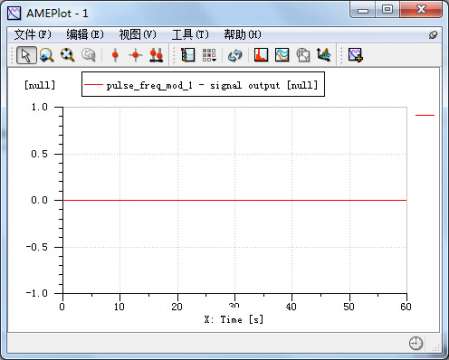
Task: Click the AMEPlot application icon in title bar
Action: click(14, 13)
